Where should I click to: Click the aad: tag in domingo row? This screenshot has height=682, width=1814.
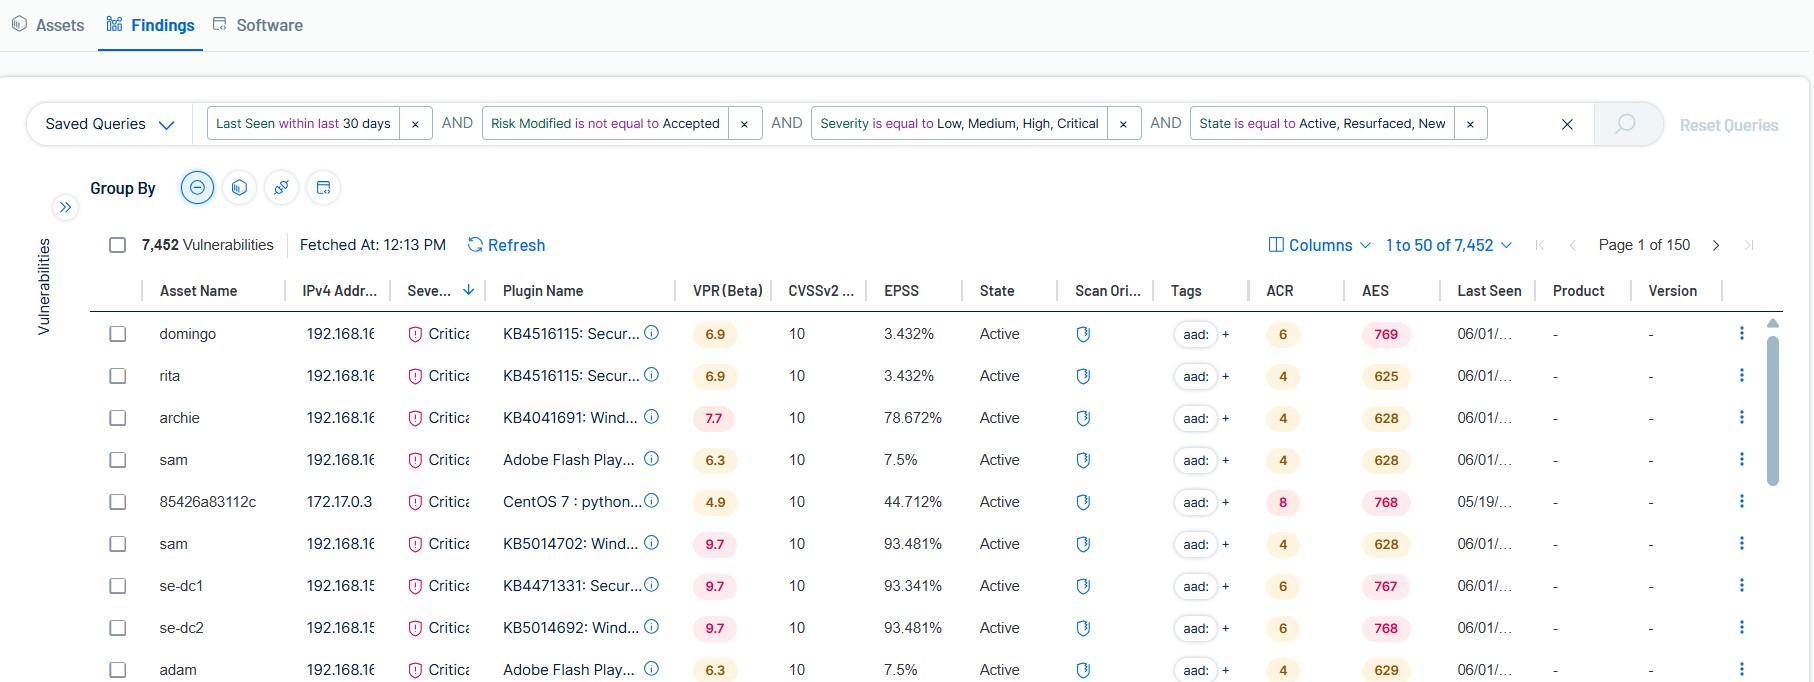click(1195, 334)
